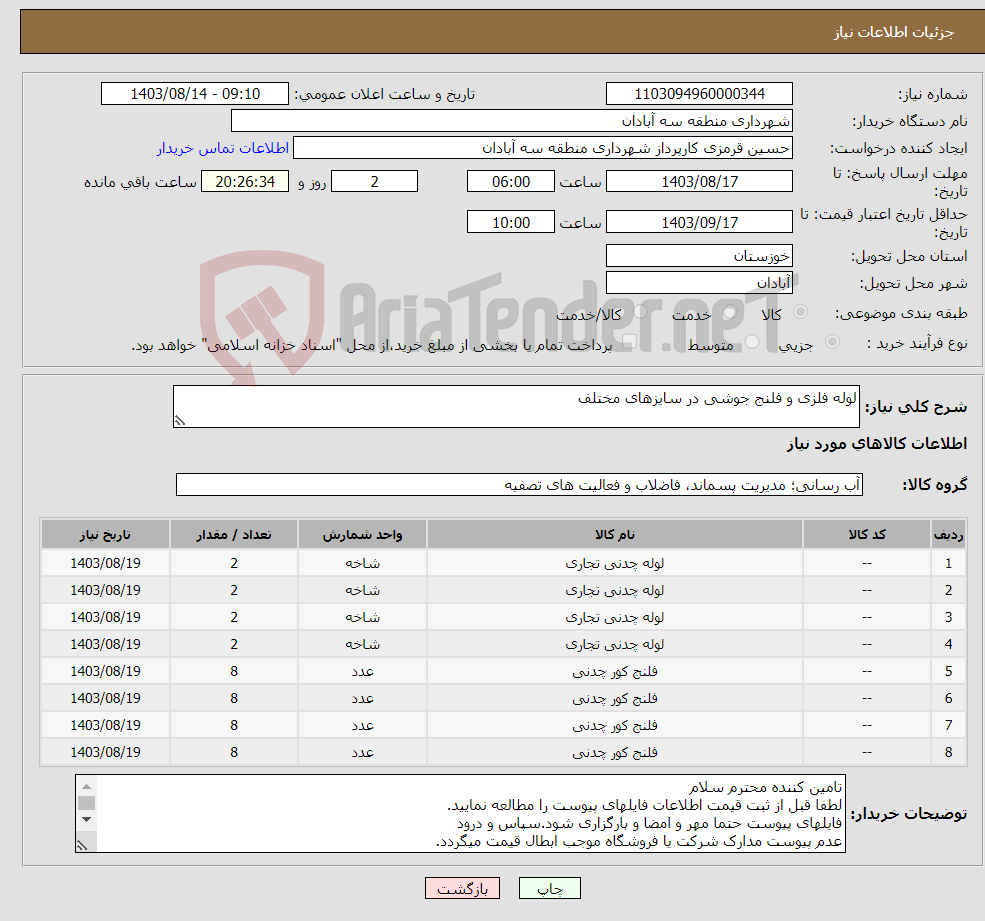Click row 6 unit cell عدد
985x921 pixels.
point(362,698)
